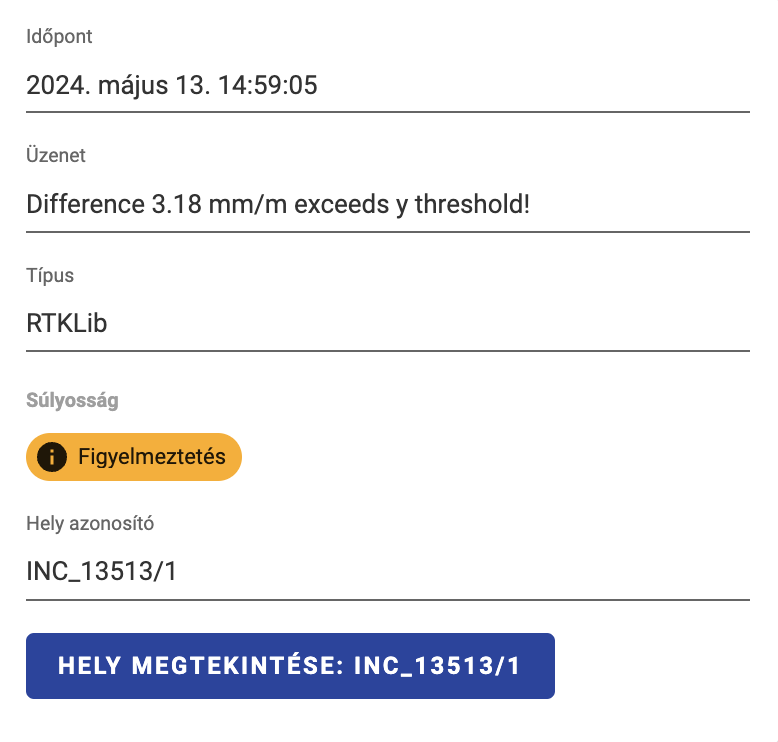Click the Súlyosság section label
The height and width of the screenshot is (742, 778).
click(x=72, y=401)
